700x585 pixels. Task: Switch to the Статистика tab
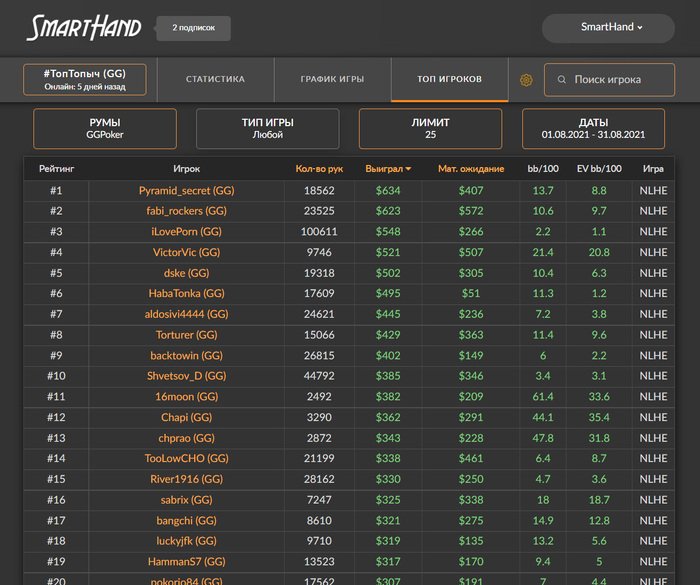[x=215, y=79]
